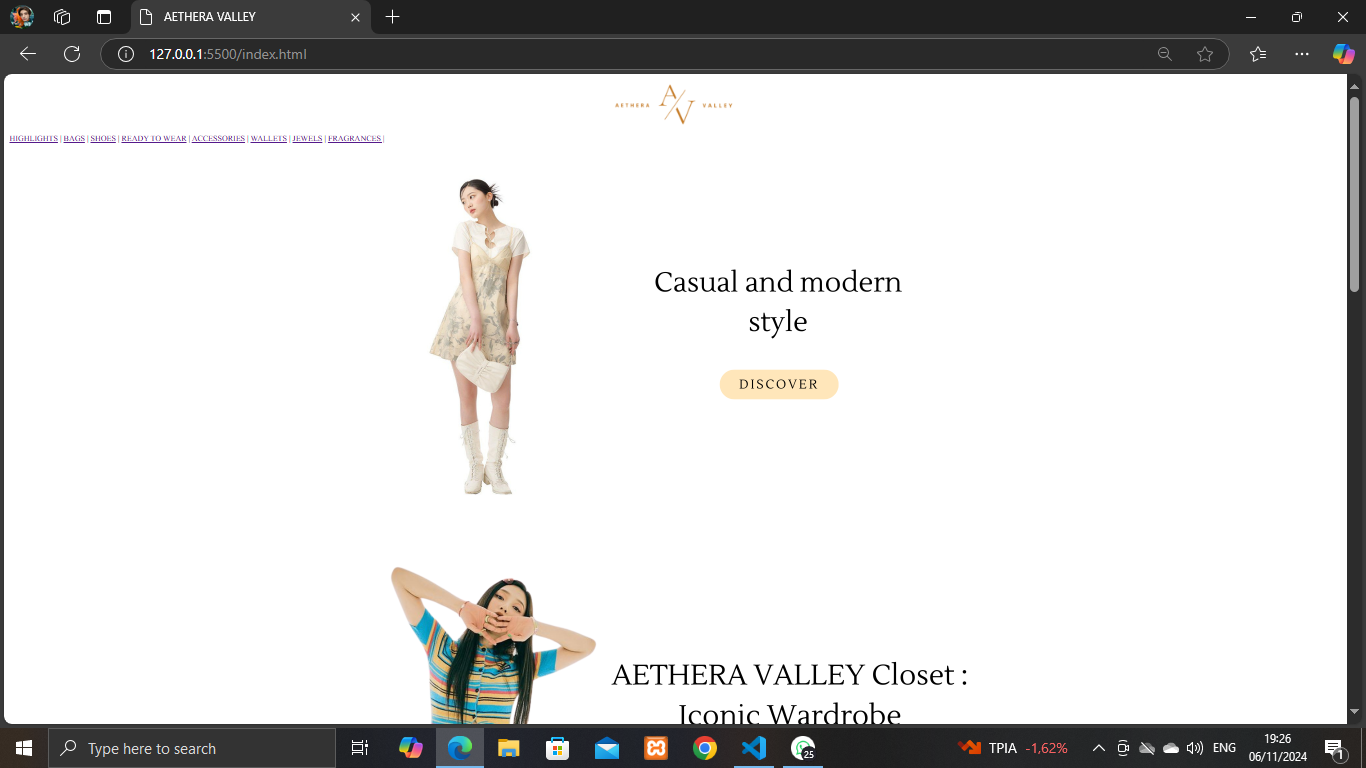Open the Copilot icon in Edge toolbar
This screenshot has width=1366, height=768.
pyautogui.click(x=1343, y=54)
